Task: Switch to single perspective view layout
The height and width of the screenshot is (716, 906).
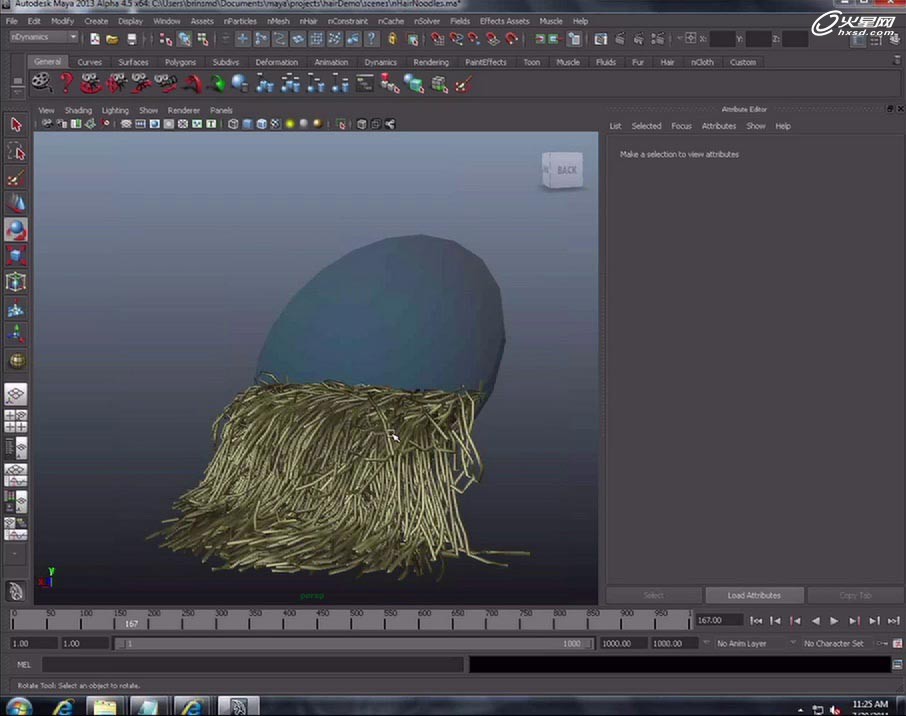Action: click(15, 395)
